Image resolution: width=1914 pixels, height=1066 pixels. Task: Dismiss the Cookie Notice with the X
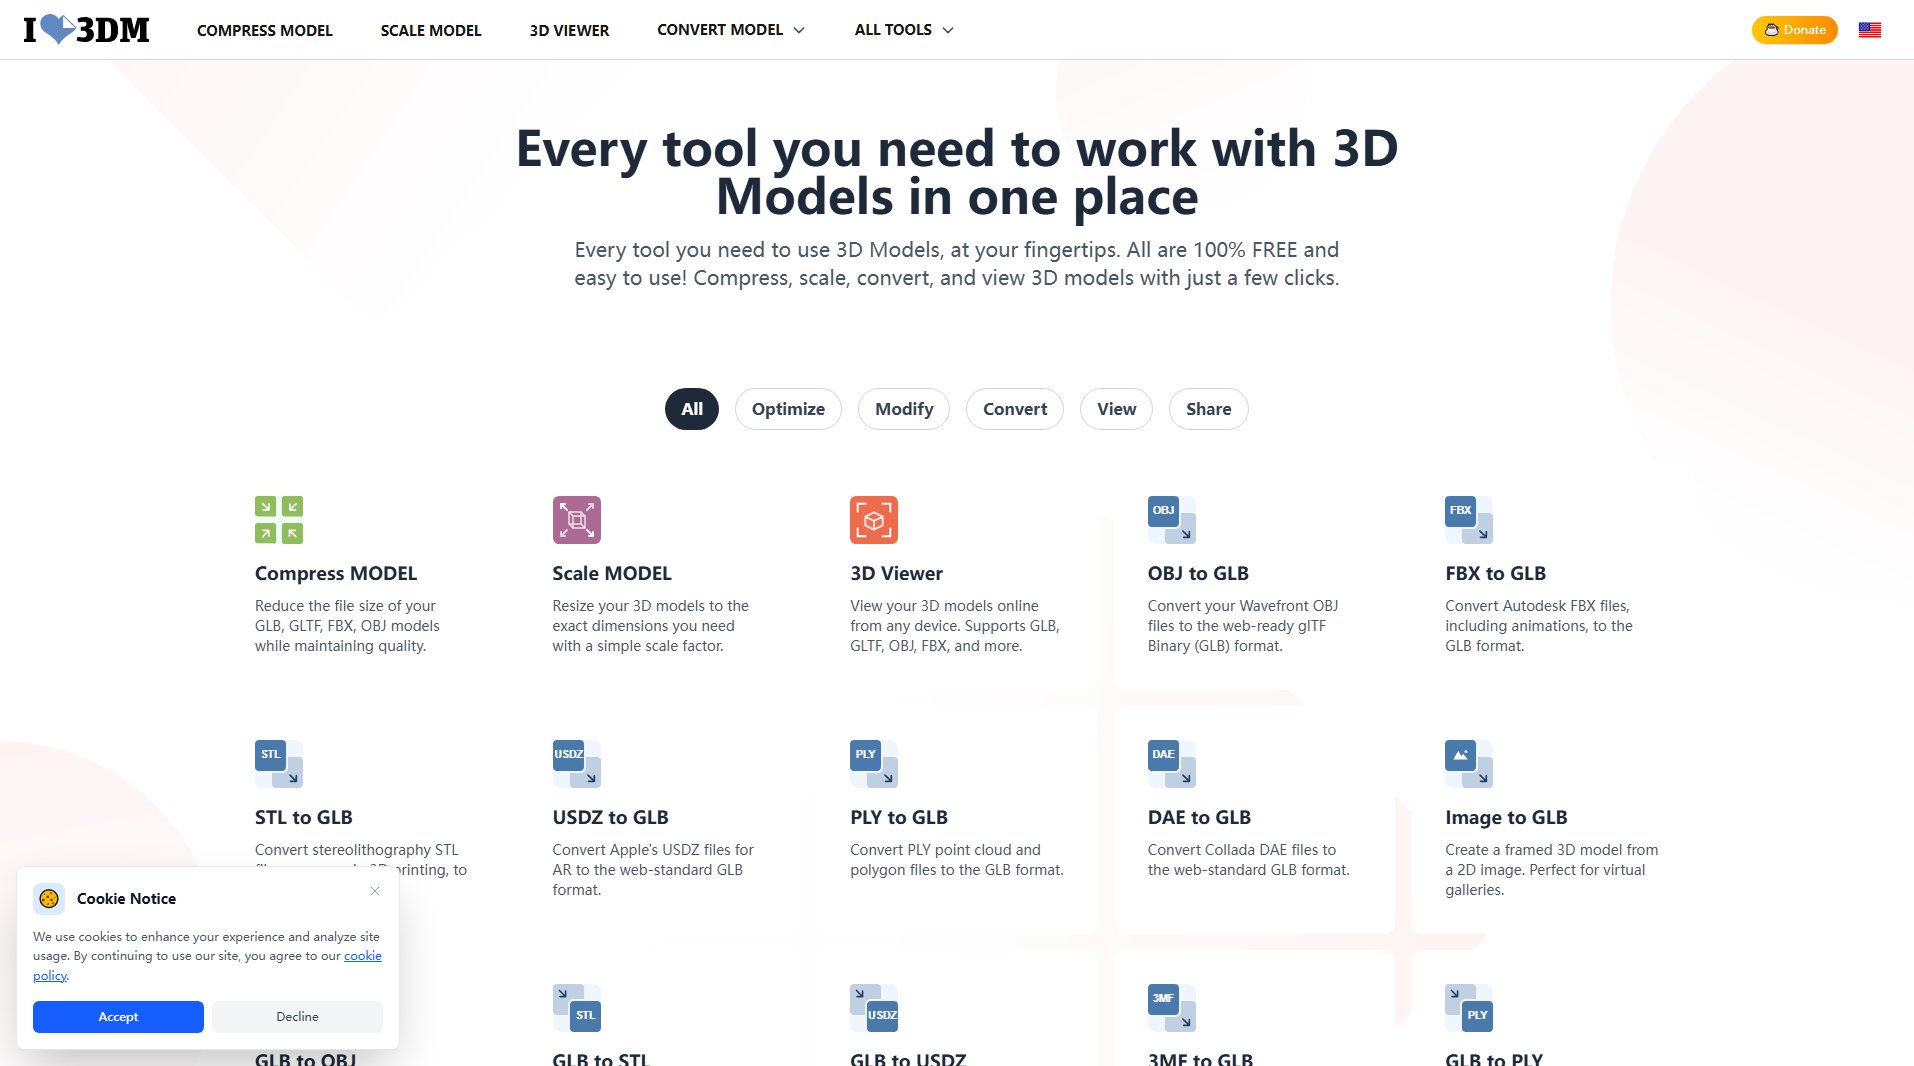click(x=375, y=891)
